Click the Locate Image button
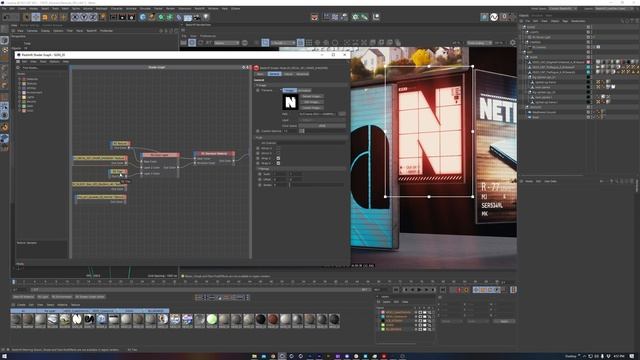640x360 pixels. click(312, 108)
